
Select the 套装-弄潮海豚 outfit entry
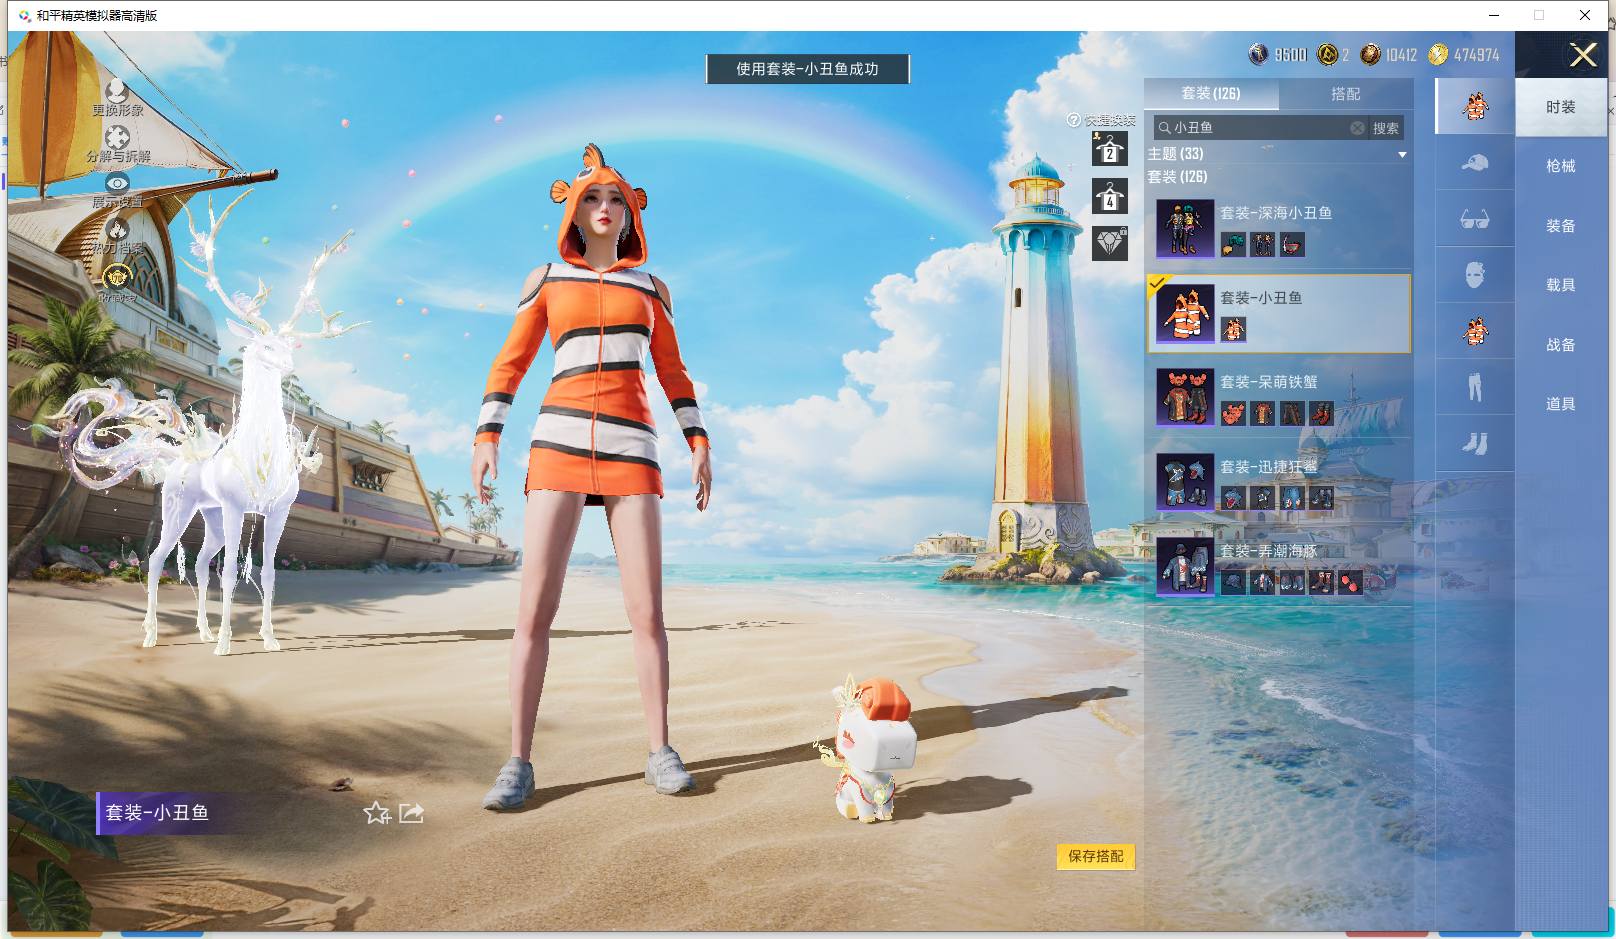pyautogui.click(x=1279, y=567)
